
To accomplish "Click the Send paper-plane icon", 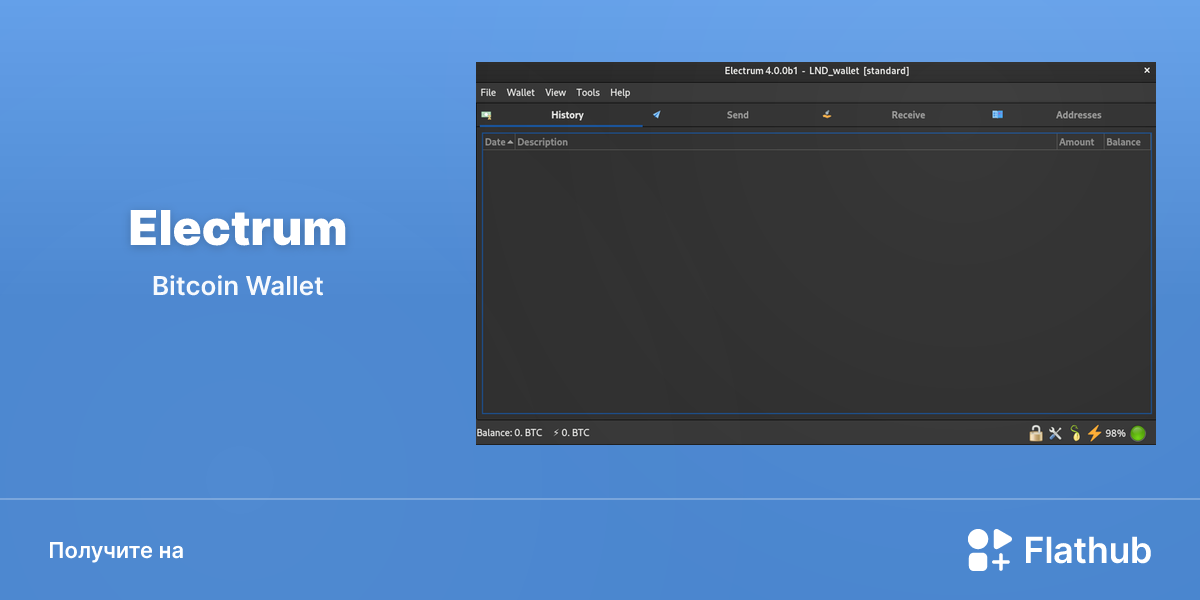I will 656,115.
